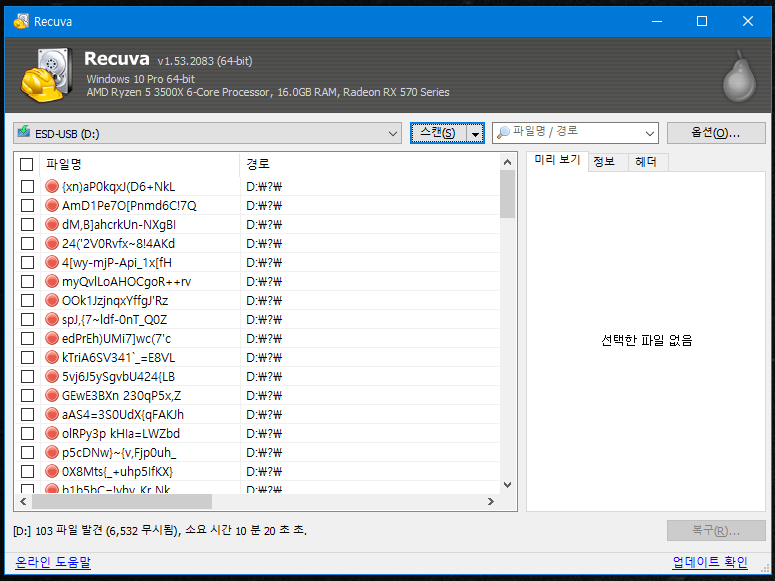Click the red status icon of kTriA6SV341`_=E8VL

point(52,357)
